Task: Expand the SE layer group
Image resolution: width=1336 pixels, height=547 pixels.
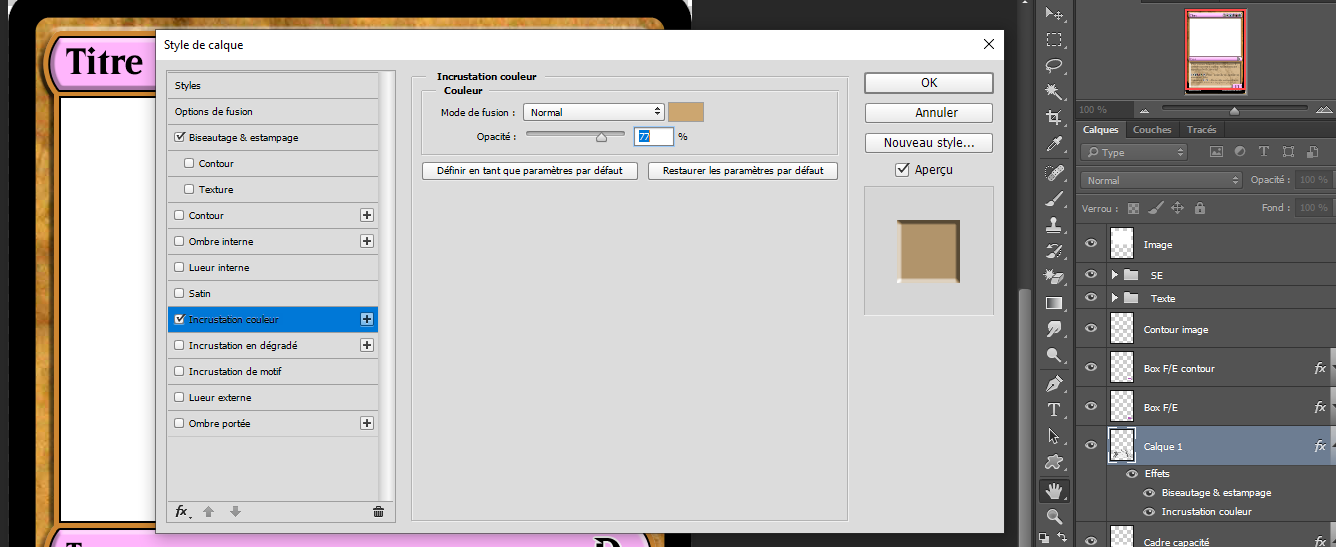Action: [x=1114, y=274]
